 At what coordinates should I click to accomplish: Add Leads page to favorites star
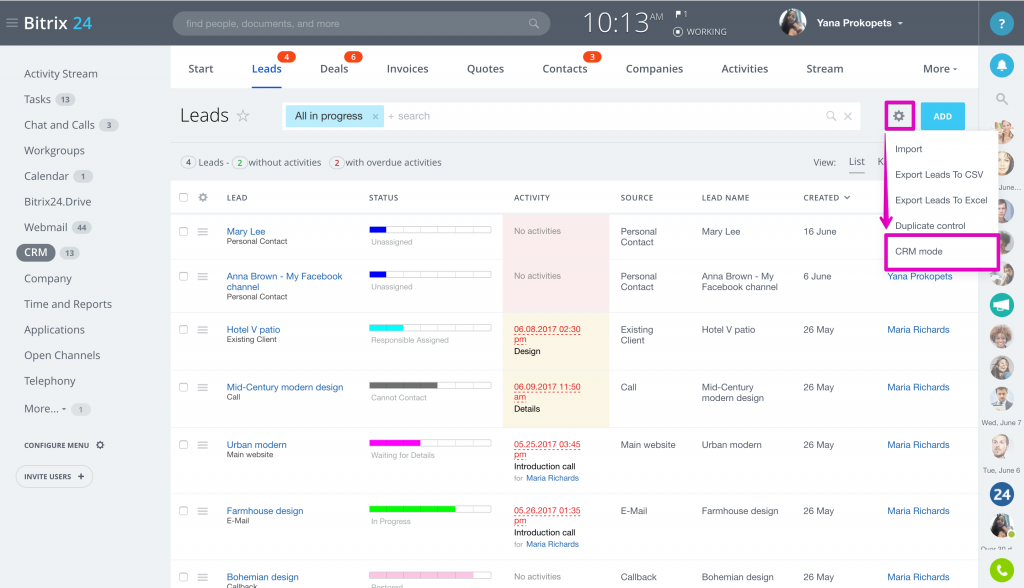pyautogui.click(x=243, y=116)
